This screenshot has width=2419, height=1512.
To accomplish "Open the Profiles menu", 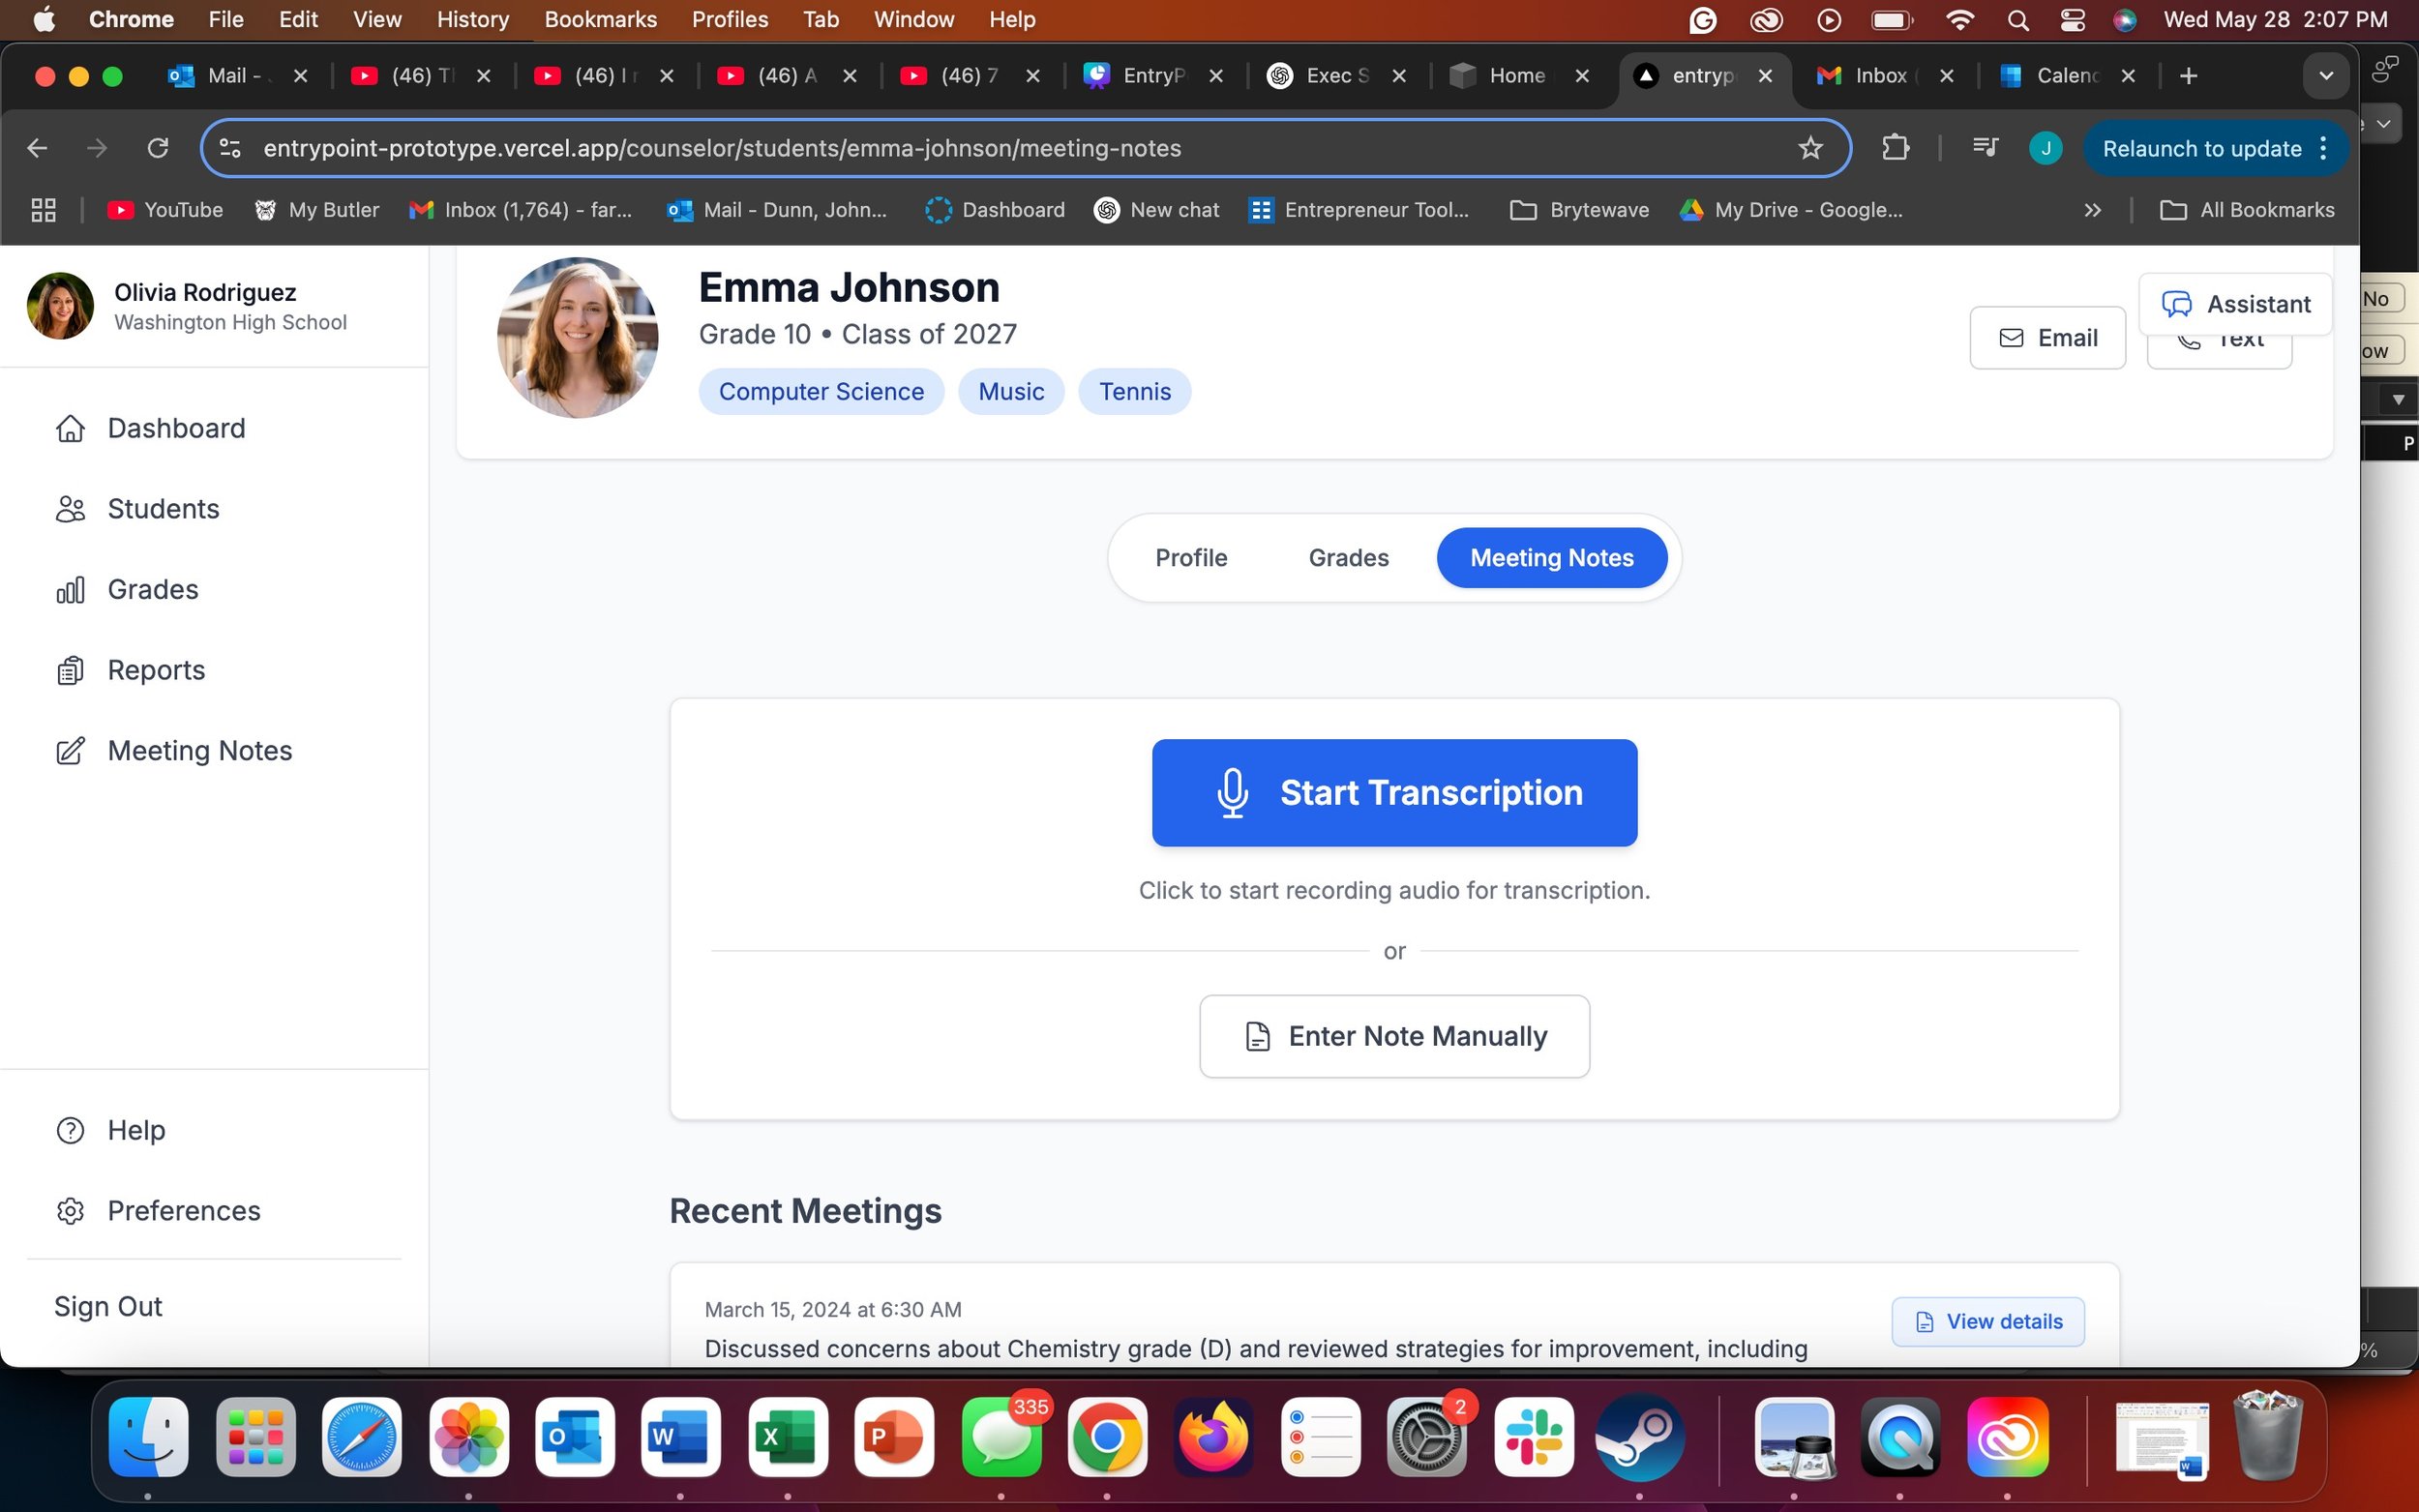I will [x=730, y=19].
